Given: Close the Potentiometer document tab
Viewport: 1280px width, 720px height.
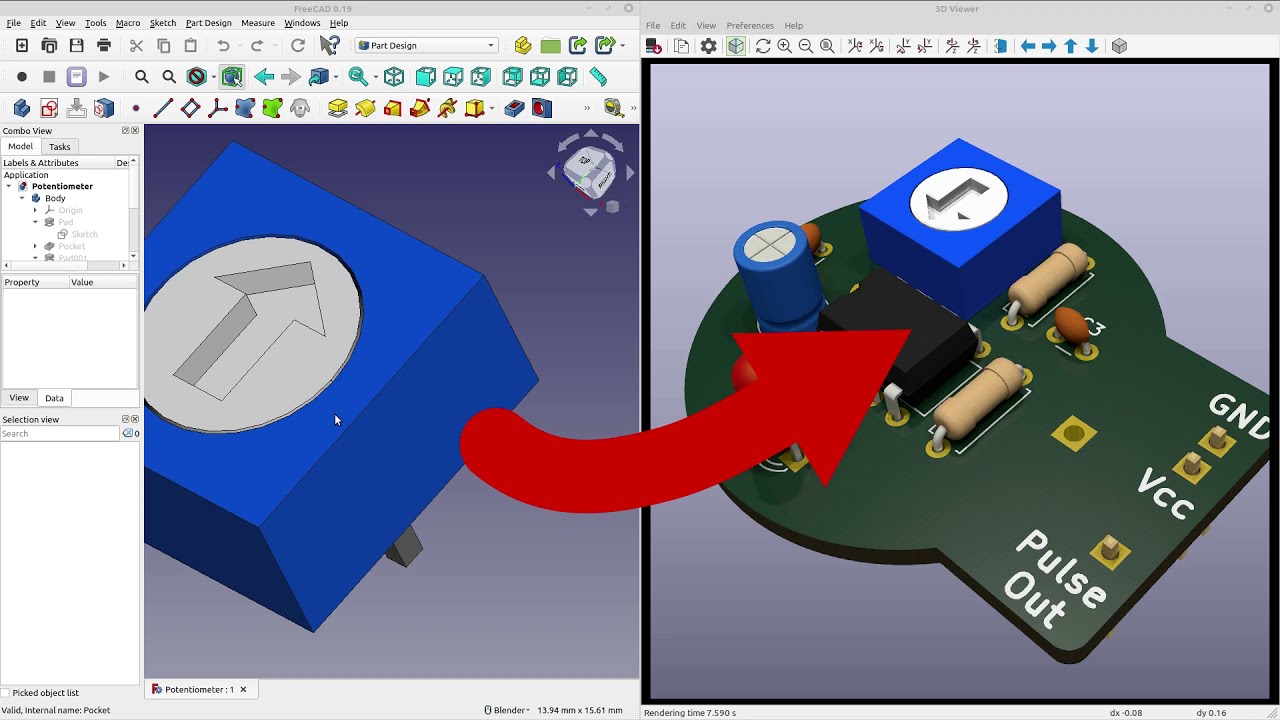Looking at the screenshot, I should coord(243,689).
